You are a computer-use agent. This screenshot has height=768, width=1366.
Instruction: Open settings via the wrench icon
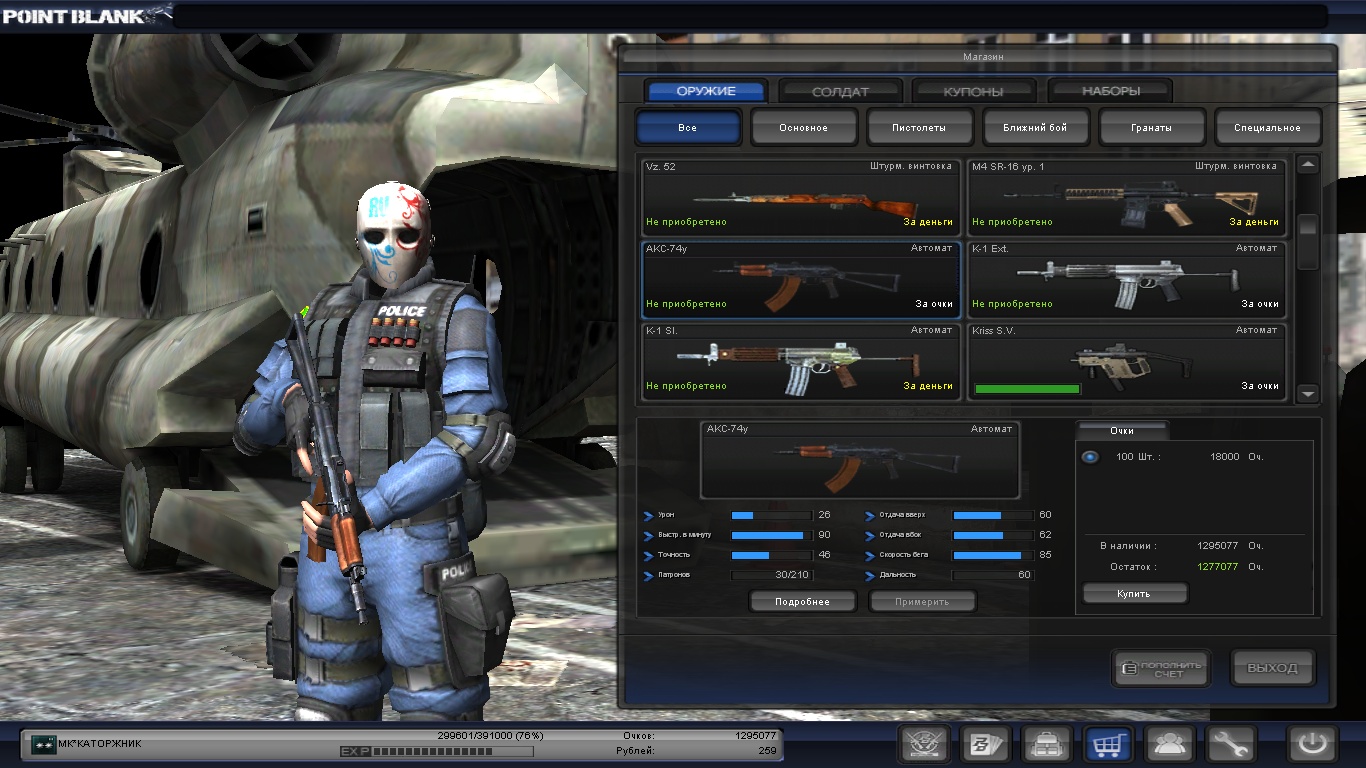coord(1230,745)
